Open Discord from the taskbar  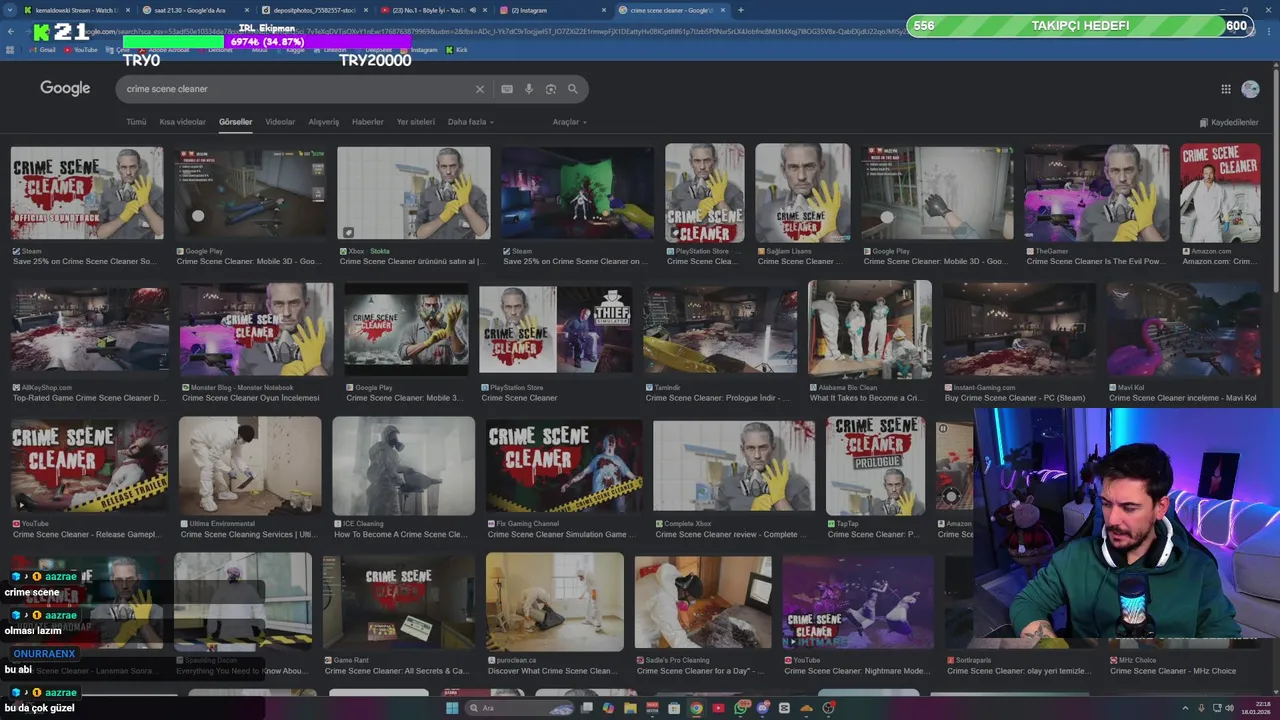(762, 708)
